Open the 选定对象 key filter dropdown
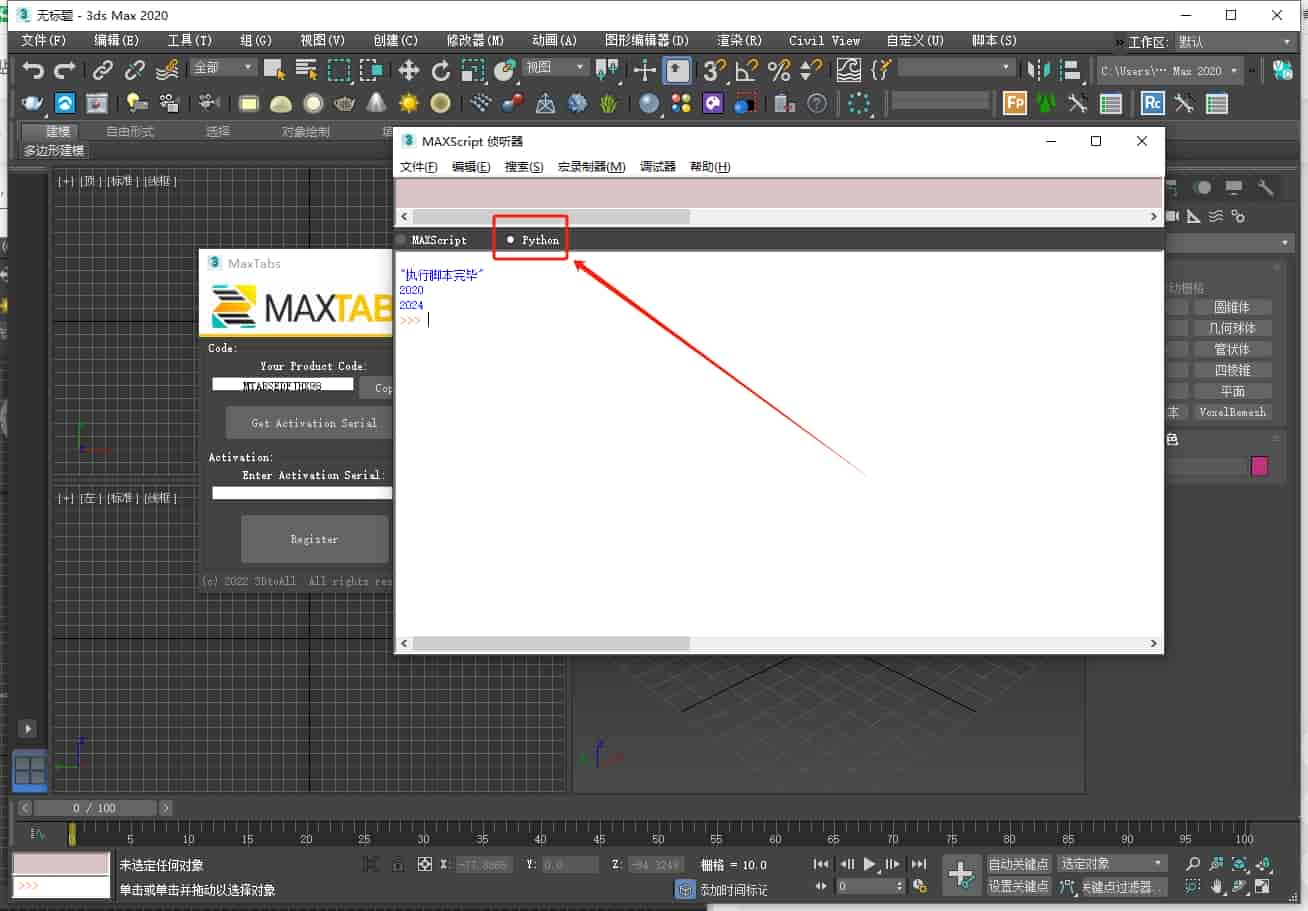The width and height of the screenshot is (1308, 911). pyautogui.click(x=1112, y=863)
